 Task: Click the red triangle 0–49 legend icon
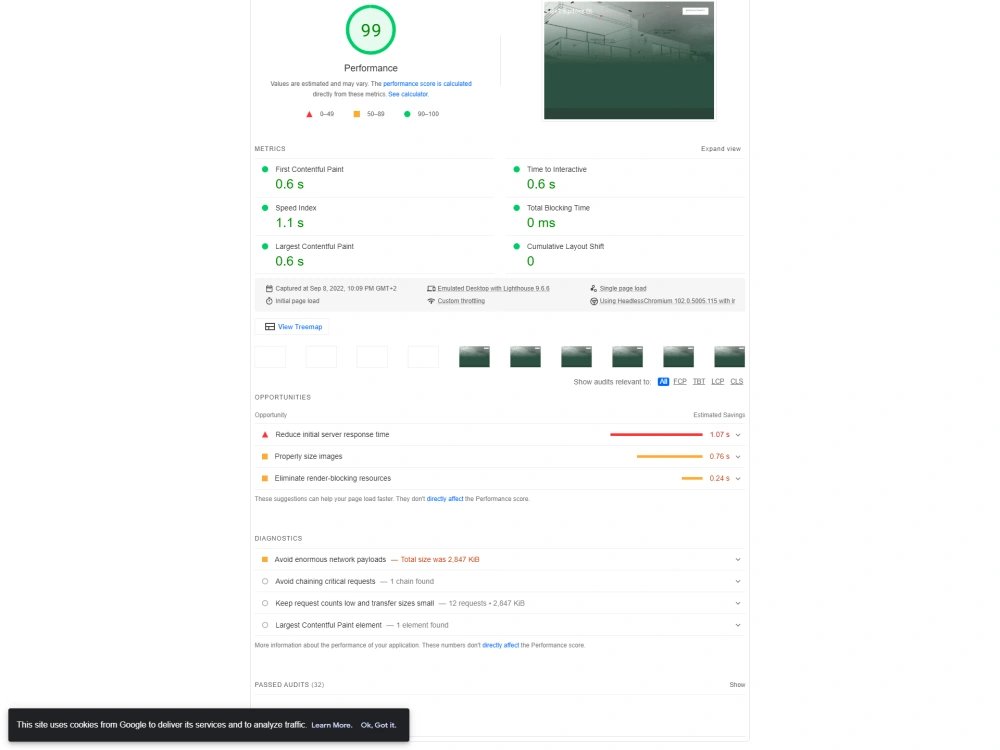[309, 114]
